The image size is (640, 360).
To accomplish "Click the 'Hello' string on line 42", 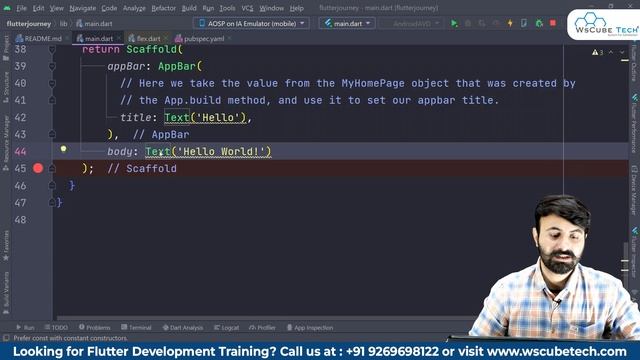I will pos(218,118).
